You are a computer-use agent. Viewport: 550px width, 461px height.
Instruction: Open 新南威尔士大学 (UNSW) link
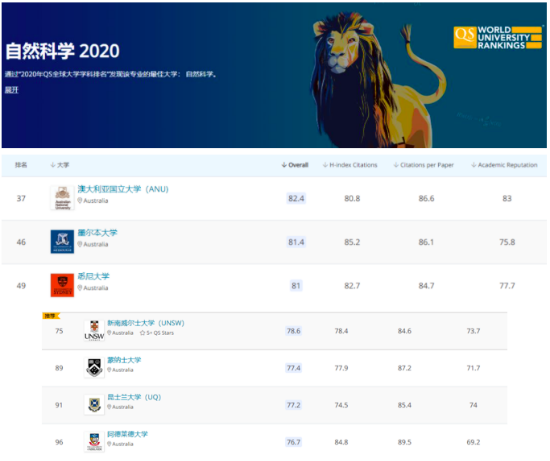(x=146, y=323)
